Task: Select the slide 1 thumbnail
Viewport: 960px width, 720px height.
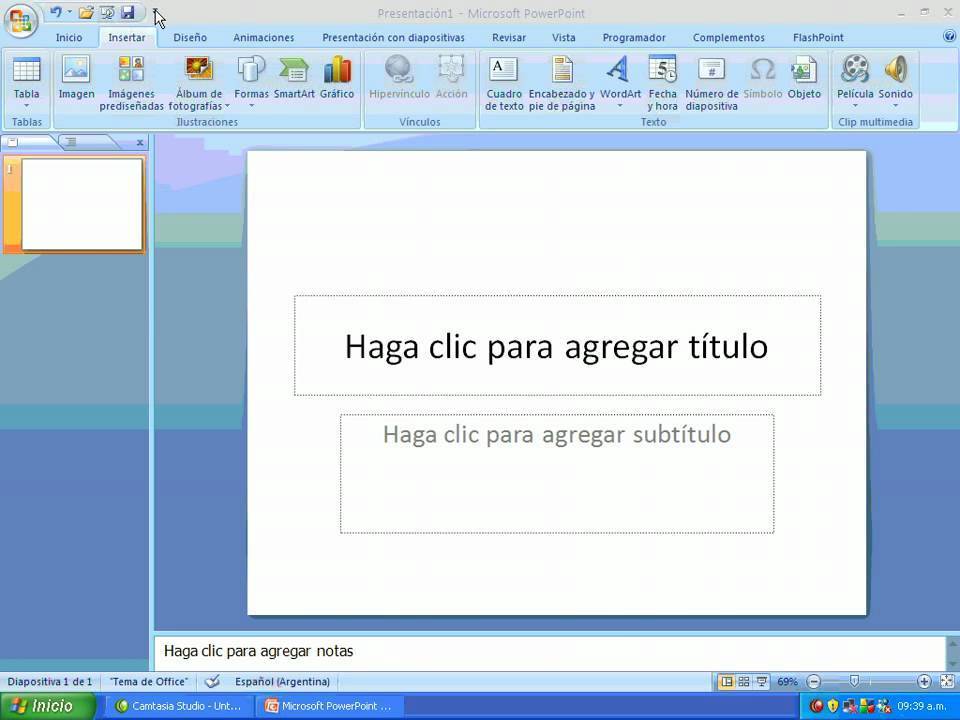Action: [x=82, y=204]
